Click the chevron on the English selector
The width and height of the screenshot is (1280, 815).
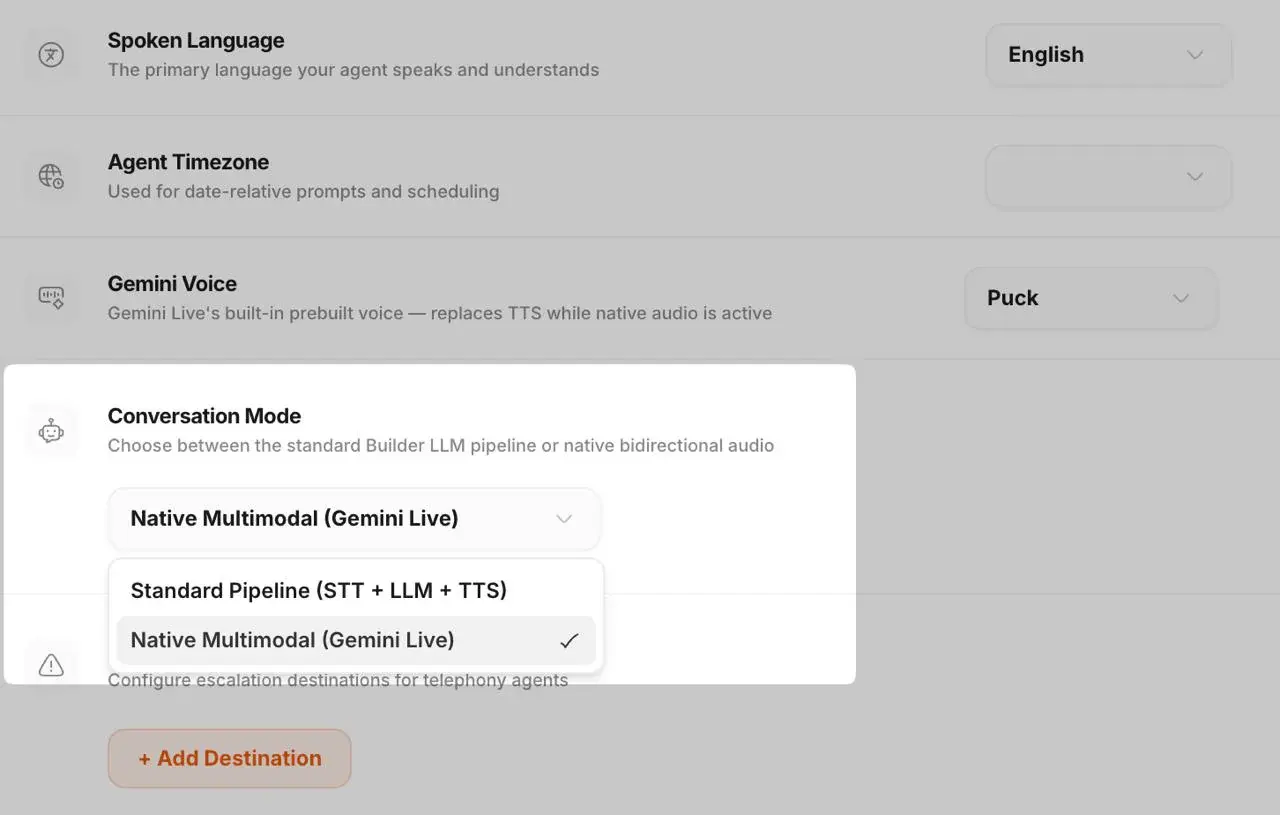(1195, 55)
